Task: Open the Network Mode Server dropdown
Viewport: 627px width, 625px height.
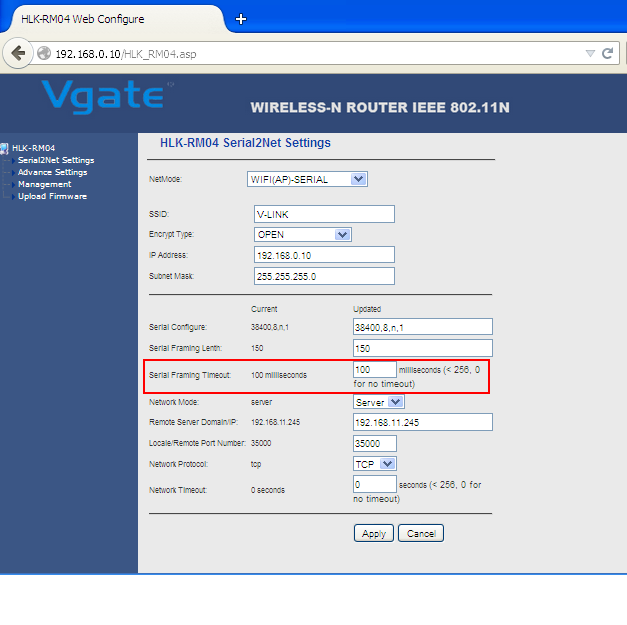Action: [379, 402]
